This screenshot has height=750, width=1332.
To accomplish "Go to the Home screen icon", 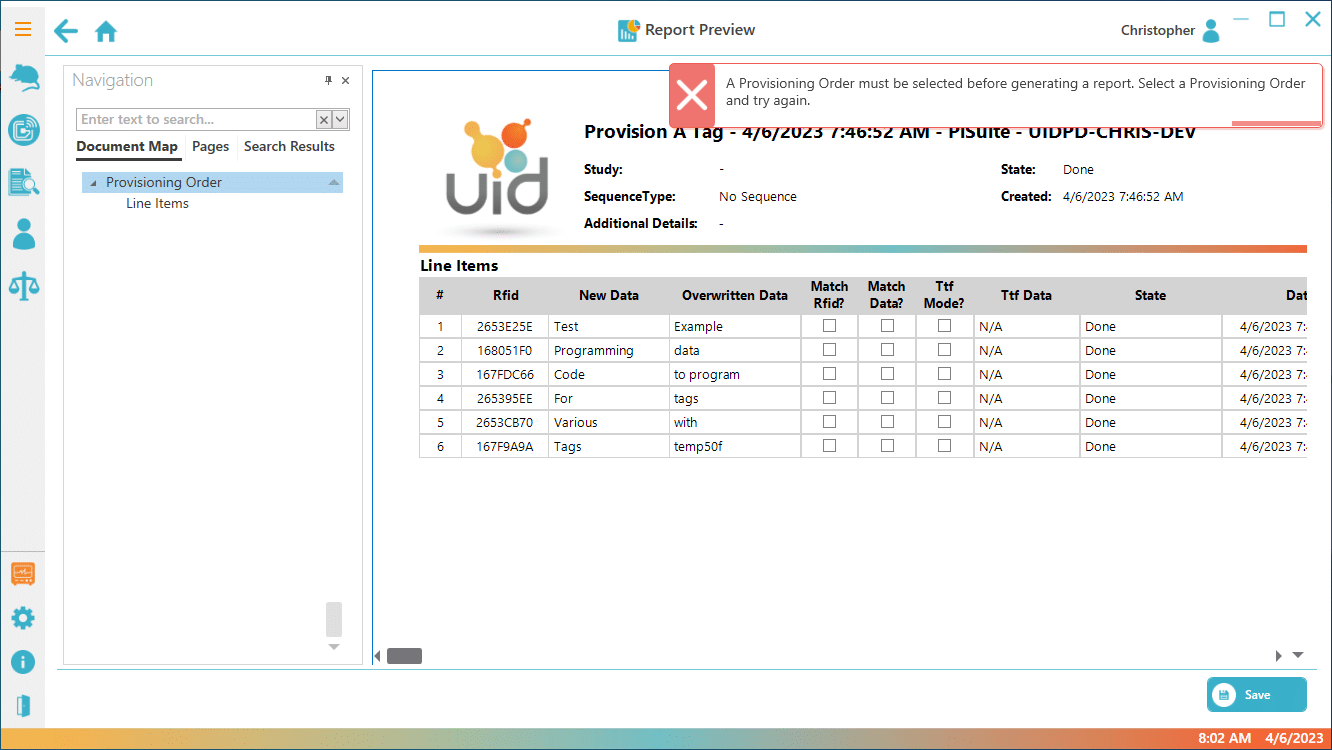I will (x=106, y=32).
